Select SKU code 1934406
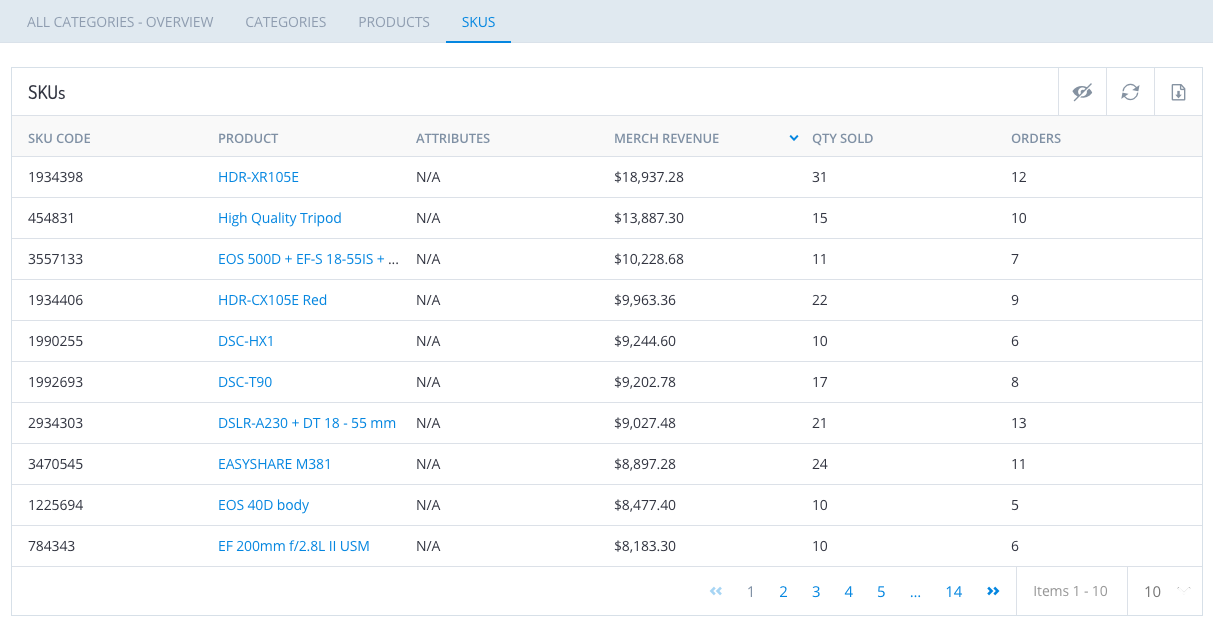 (55, 300)
